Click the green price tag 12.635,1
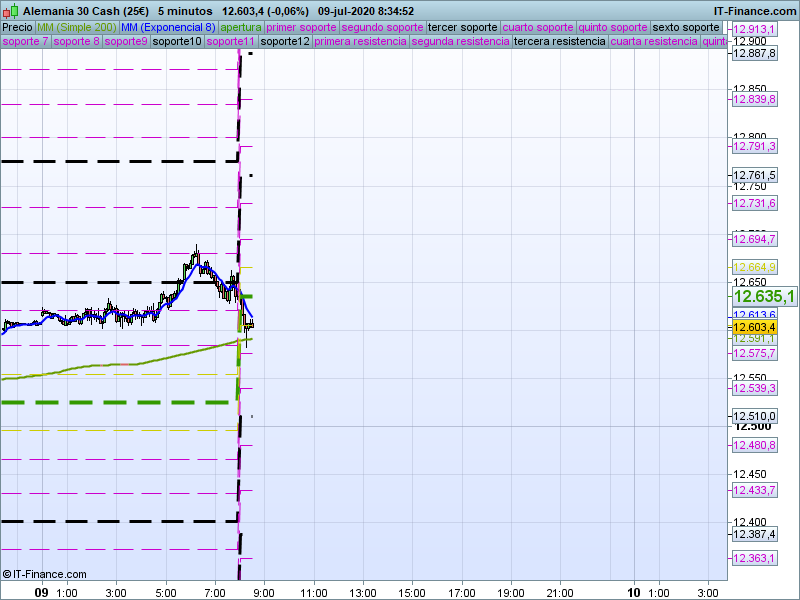800x600 pixels. [764, 296]
